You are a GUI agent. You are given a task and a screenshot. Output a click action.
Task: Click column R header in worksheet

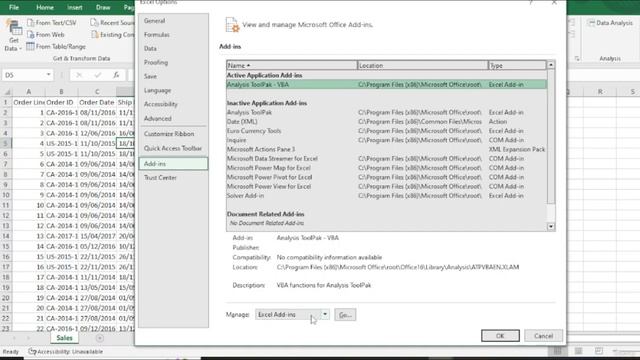coord(600,92)
